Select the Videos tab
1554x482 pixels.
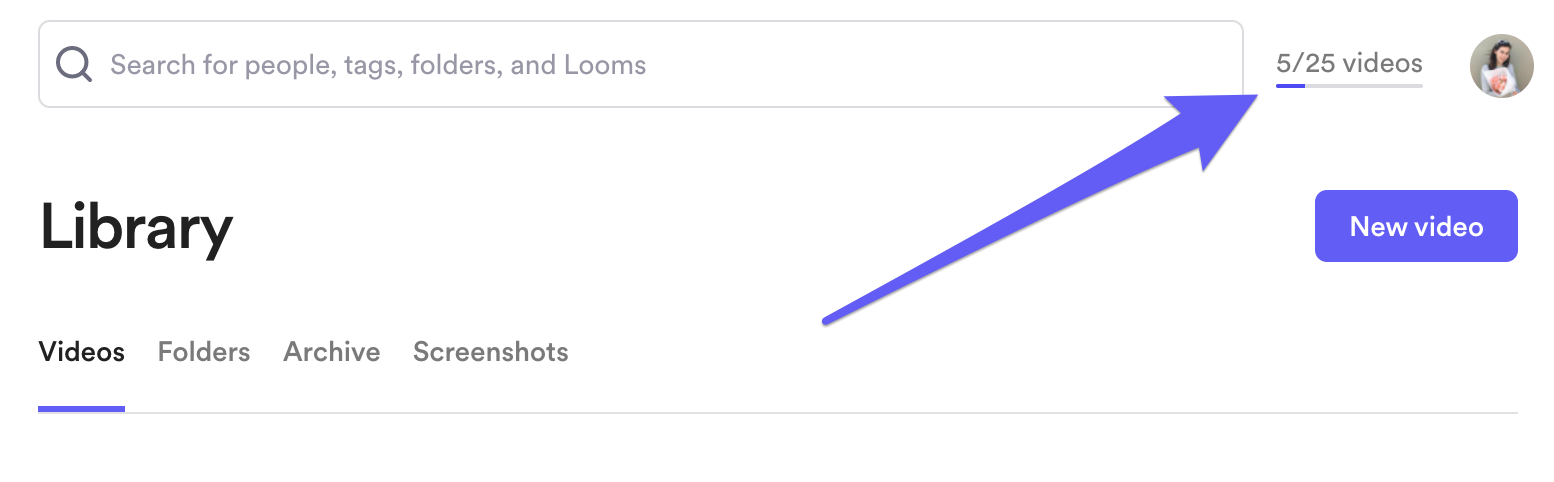pyautogui.click(x=81, y=352)
